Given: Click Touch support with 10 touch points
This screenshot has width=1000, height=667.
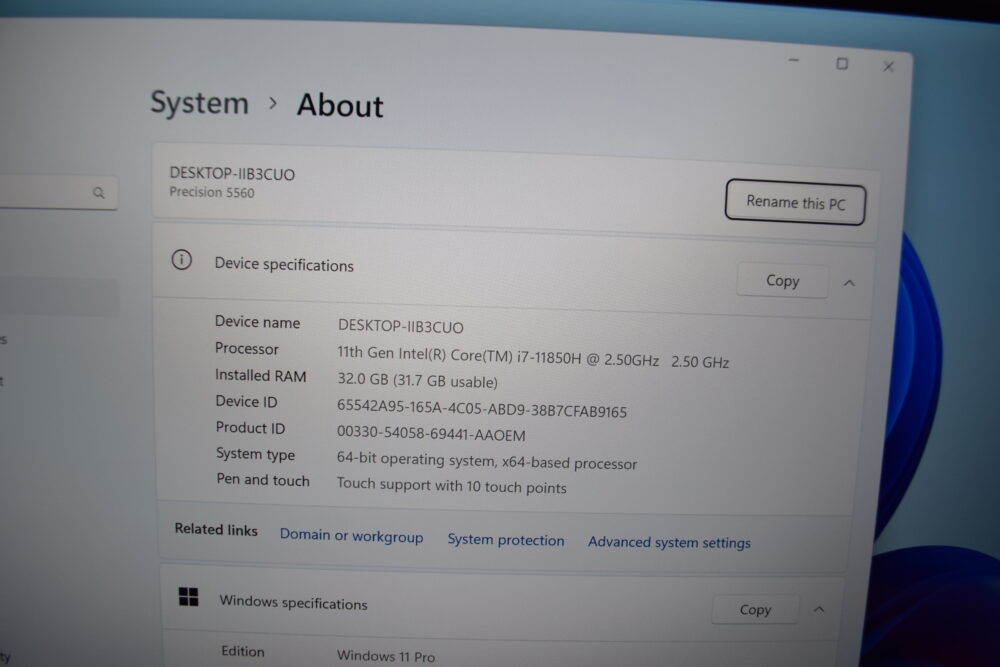Looking at the screenshot, I should [452, 486].
